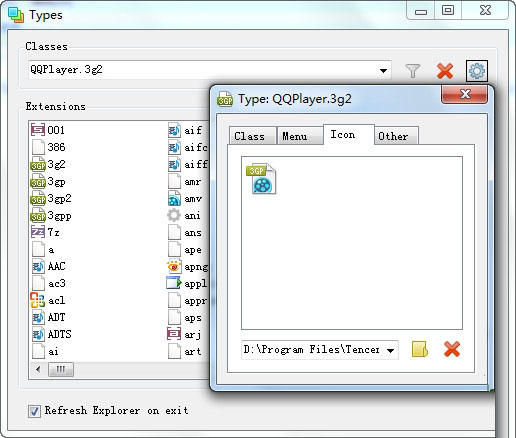
Task: Open class properties with the gear icon
Action: [477, 71]
